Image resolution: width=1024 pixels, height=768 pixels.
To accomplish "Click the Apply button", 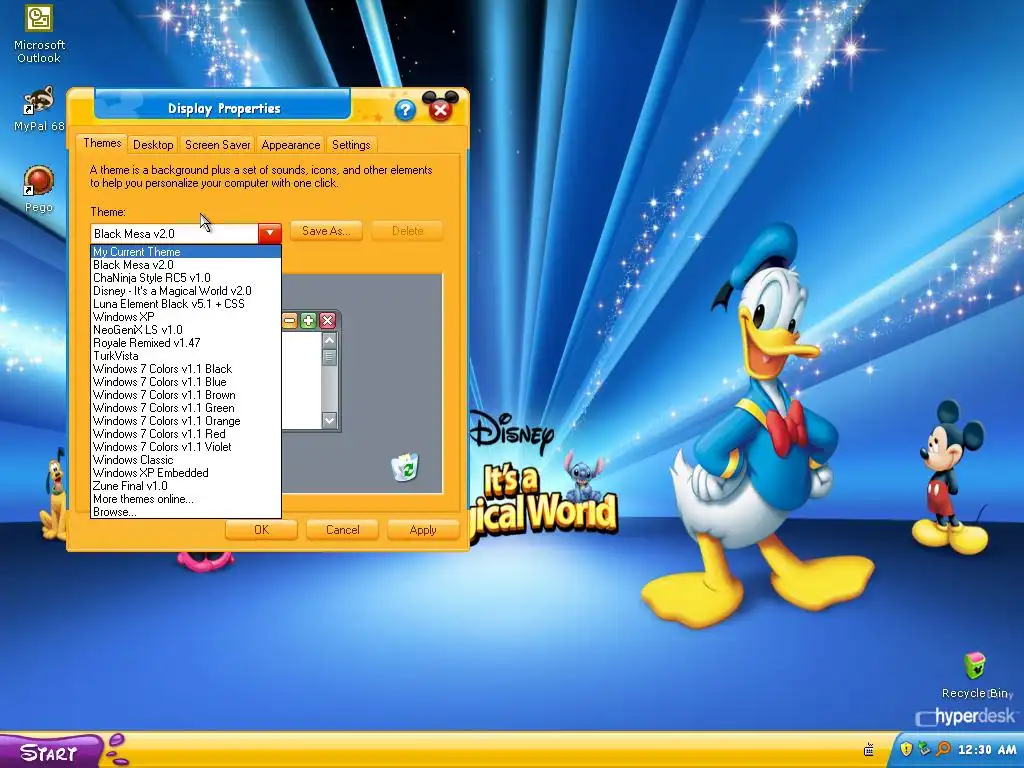I will point(423,530).
